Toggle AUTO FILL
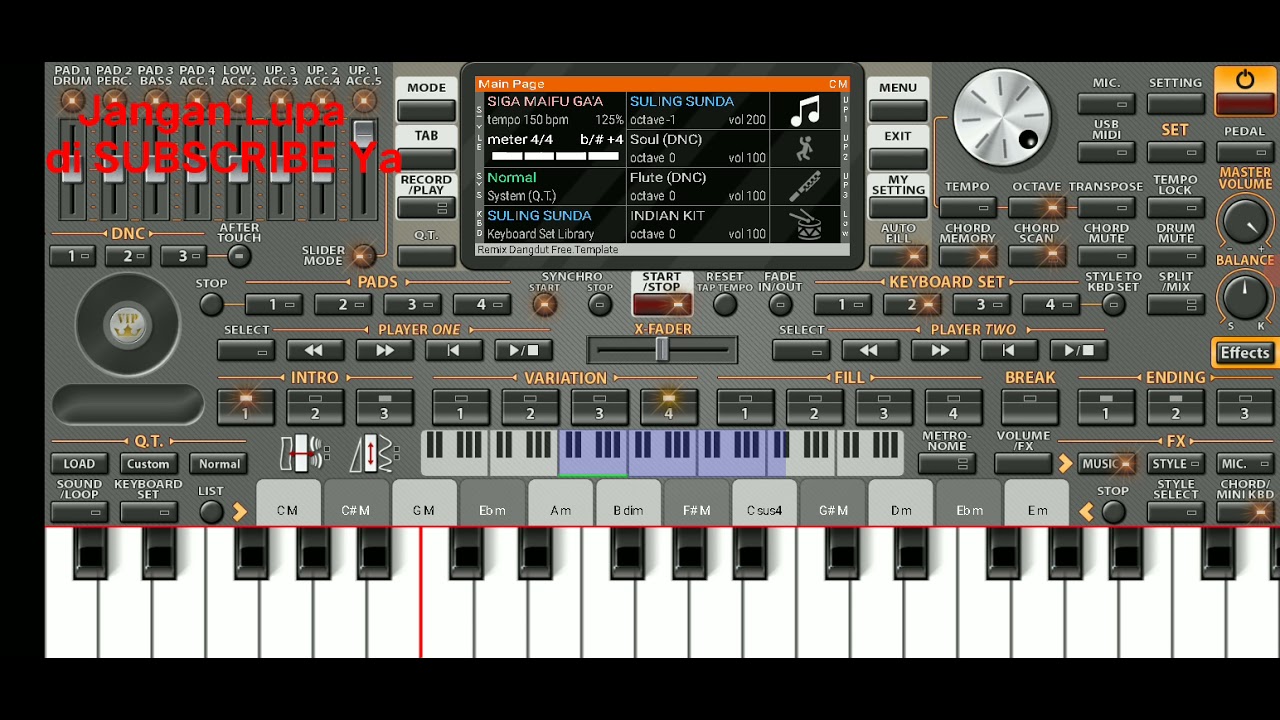The image size is (1280, 720). (898, 255)
